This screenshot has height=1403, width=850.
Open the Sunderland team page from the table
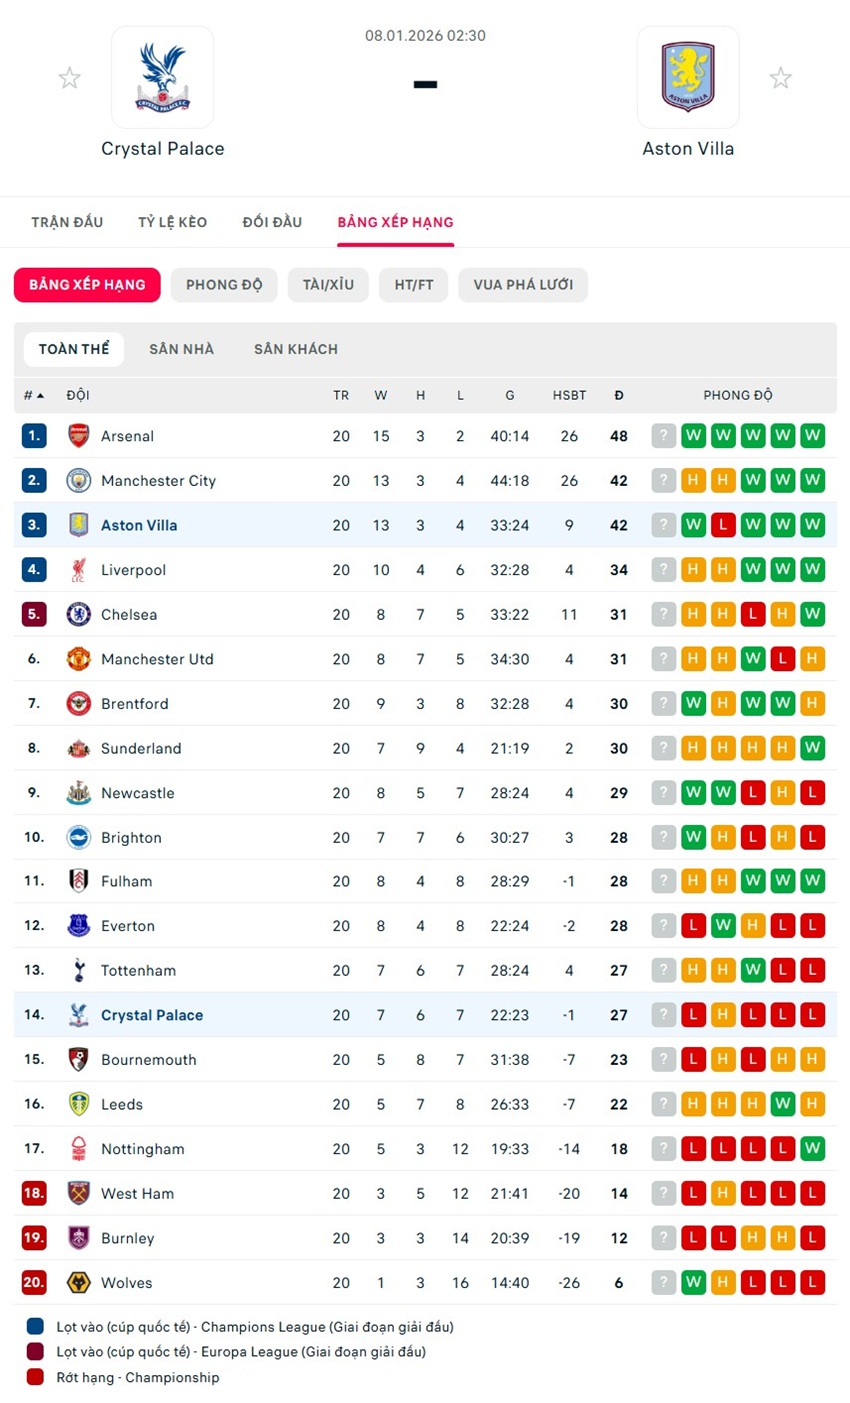(x=140, y=748)
